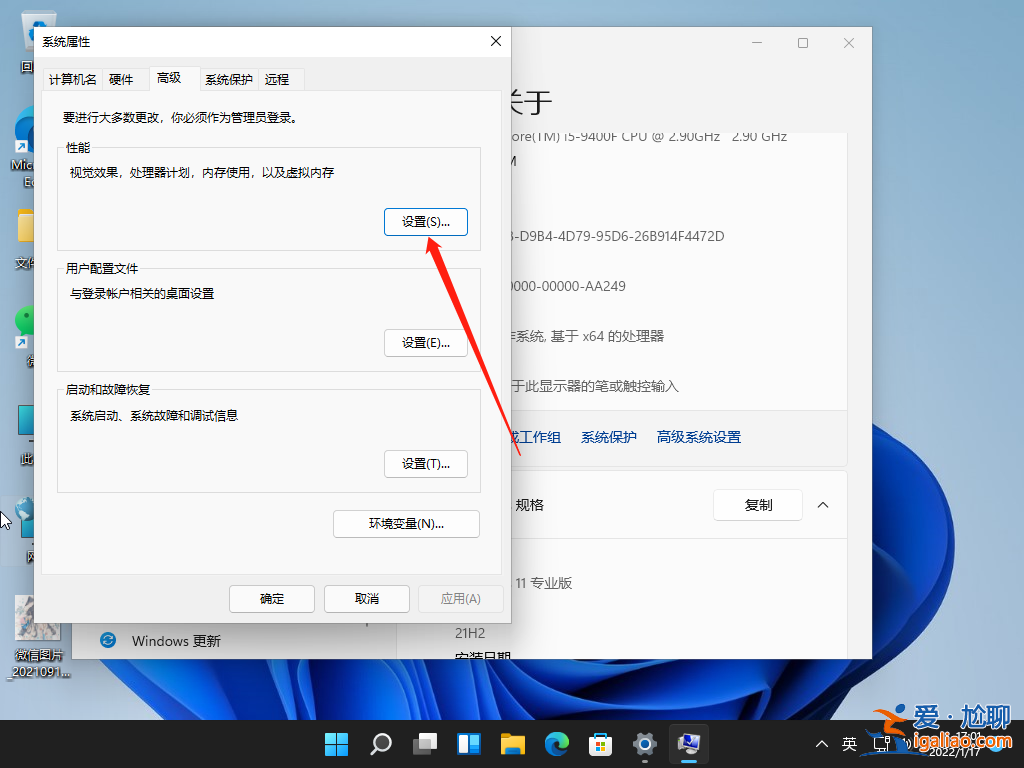Open File Explorer from the taskbar

pyautogui.click(x=513, y=744)
